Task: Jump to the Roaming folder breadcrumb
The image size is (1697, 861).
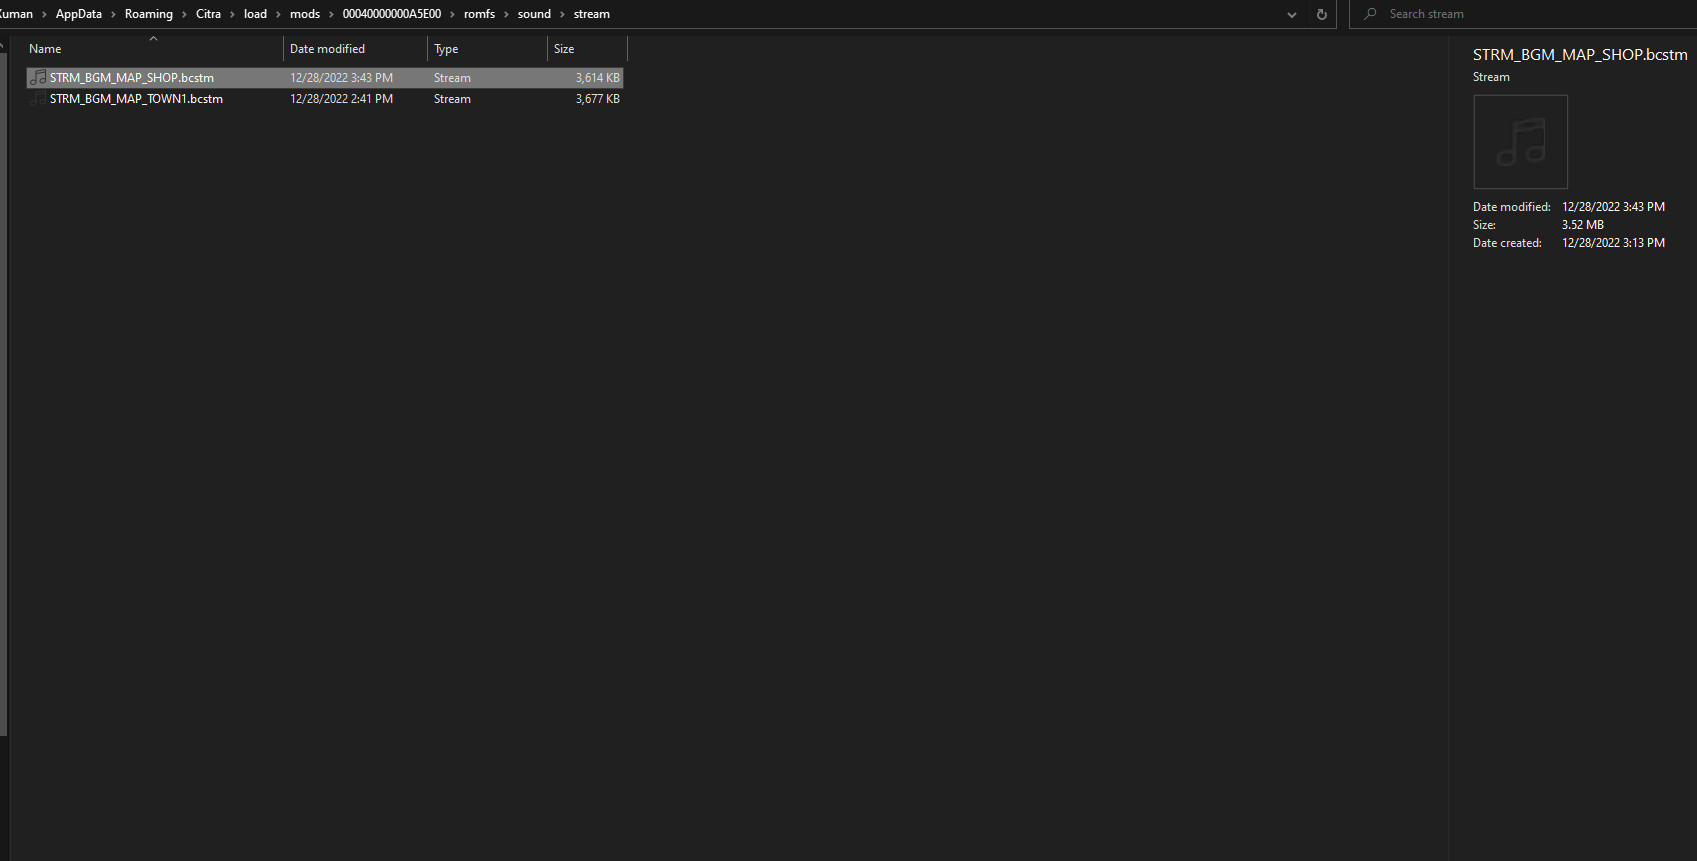Action: pyautogui.click(x=148, y=14)
